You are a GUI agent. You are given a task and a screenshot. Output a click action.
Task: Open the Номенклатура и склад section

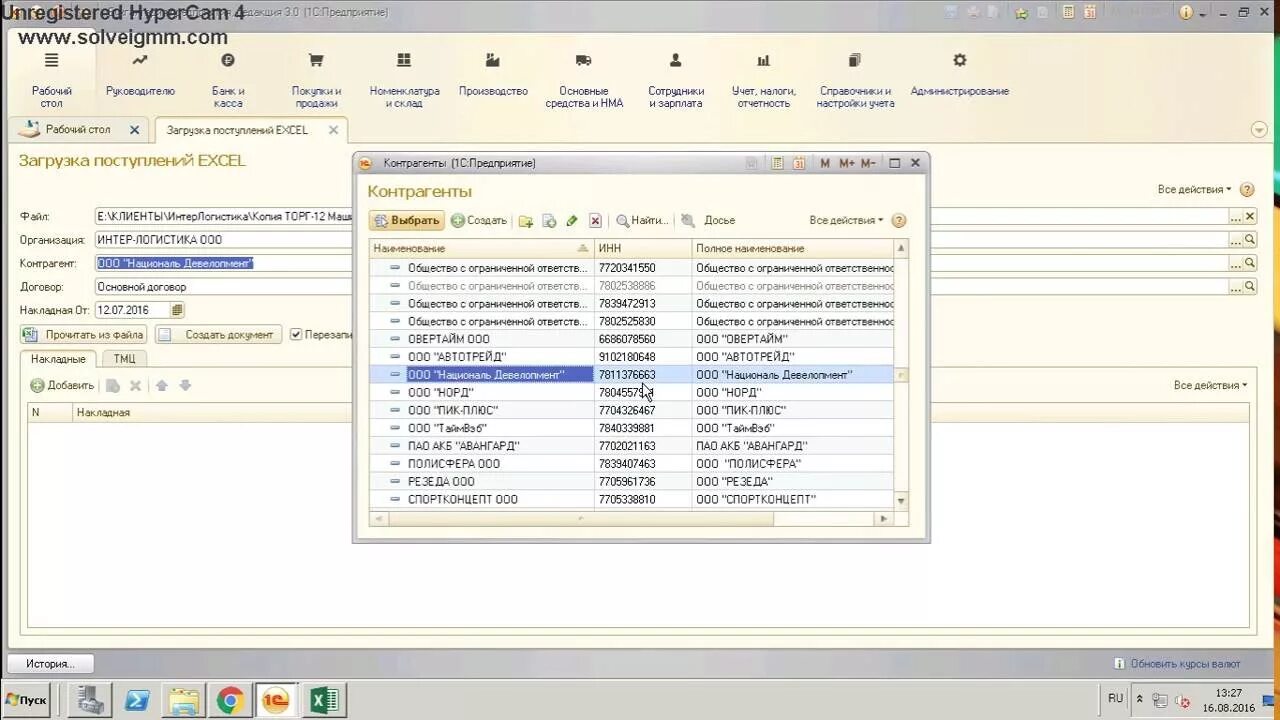(404, 81)
